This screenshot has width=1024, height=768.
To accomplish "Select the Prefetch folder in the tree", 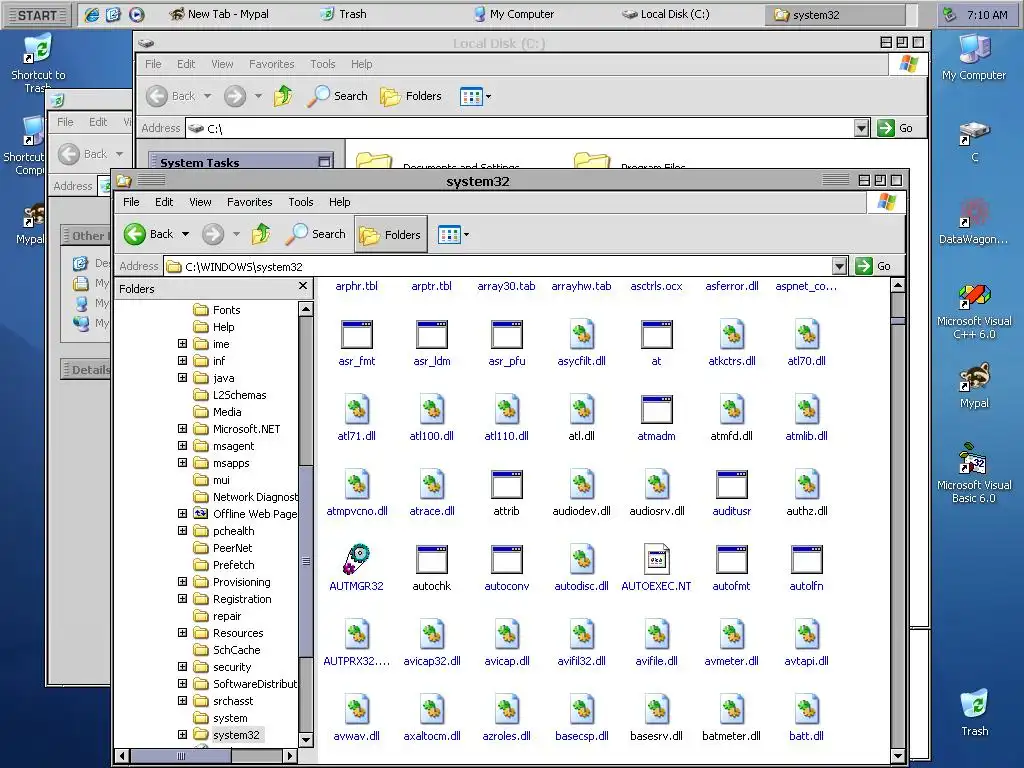I will click(224, 565).
